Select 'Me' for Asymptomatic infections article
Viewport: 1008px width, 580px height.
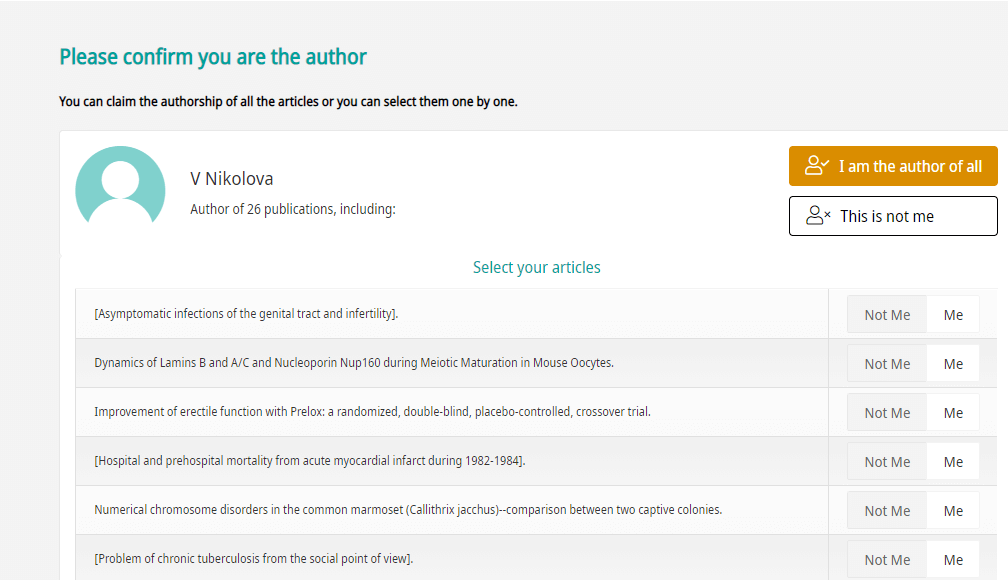[x=953, y=314]
